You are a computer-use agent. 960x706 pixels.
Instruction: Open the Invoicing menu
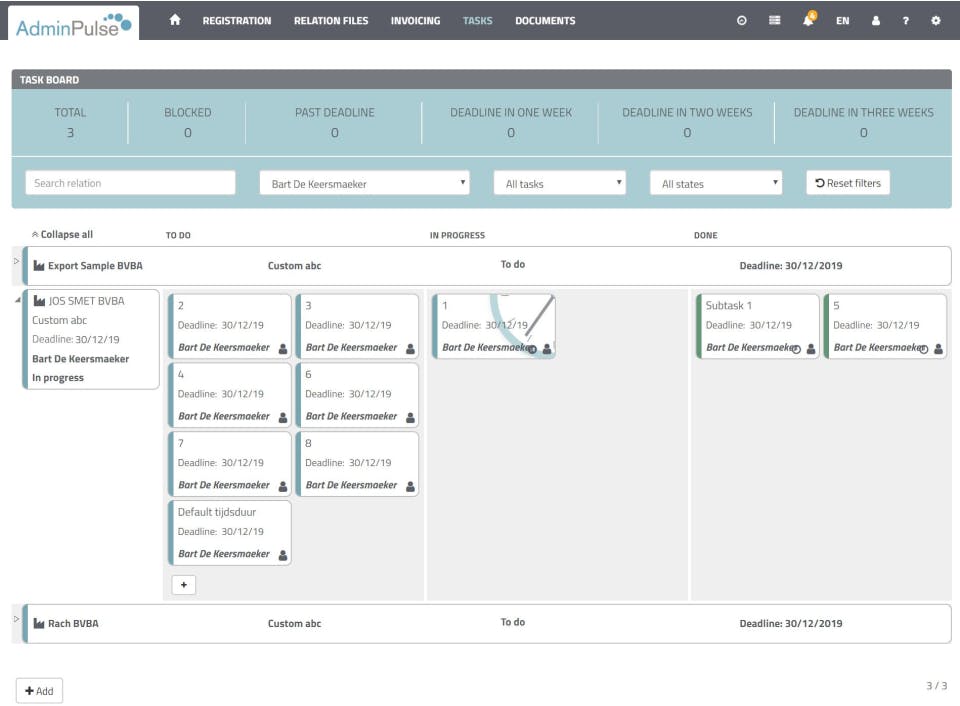416,21
